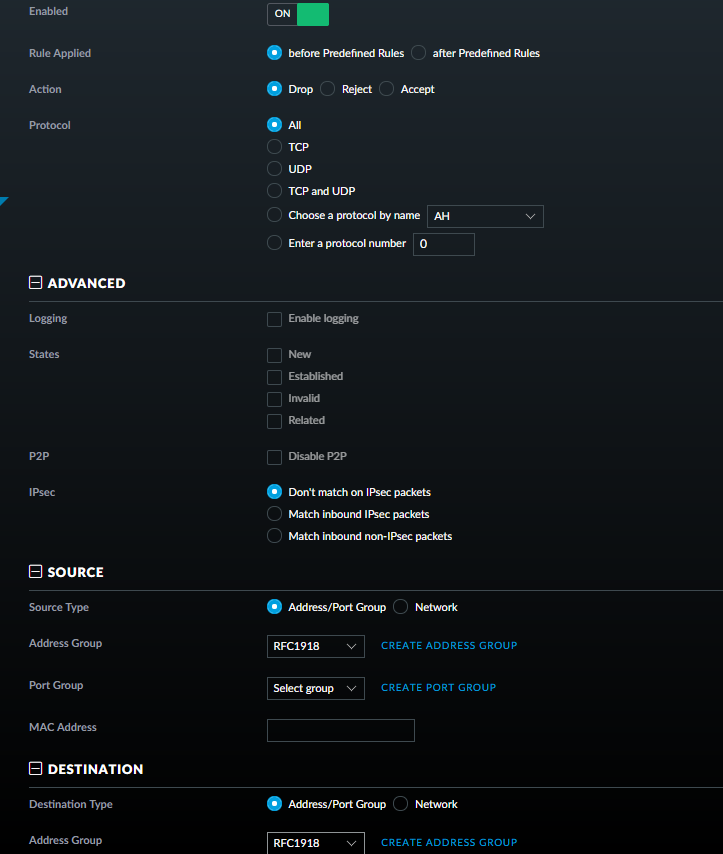Select before Predefined Rules option

point(275,53)
